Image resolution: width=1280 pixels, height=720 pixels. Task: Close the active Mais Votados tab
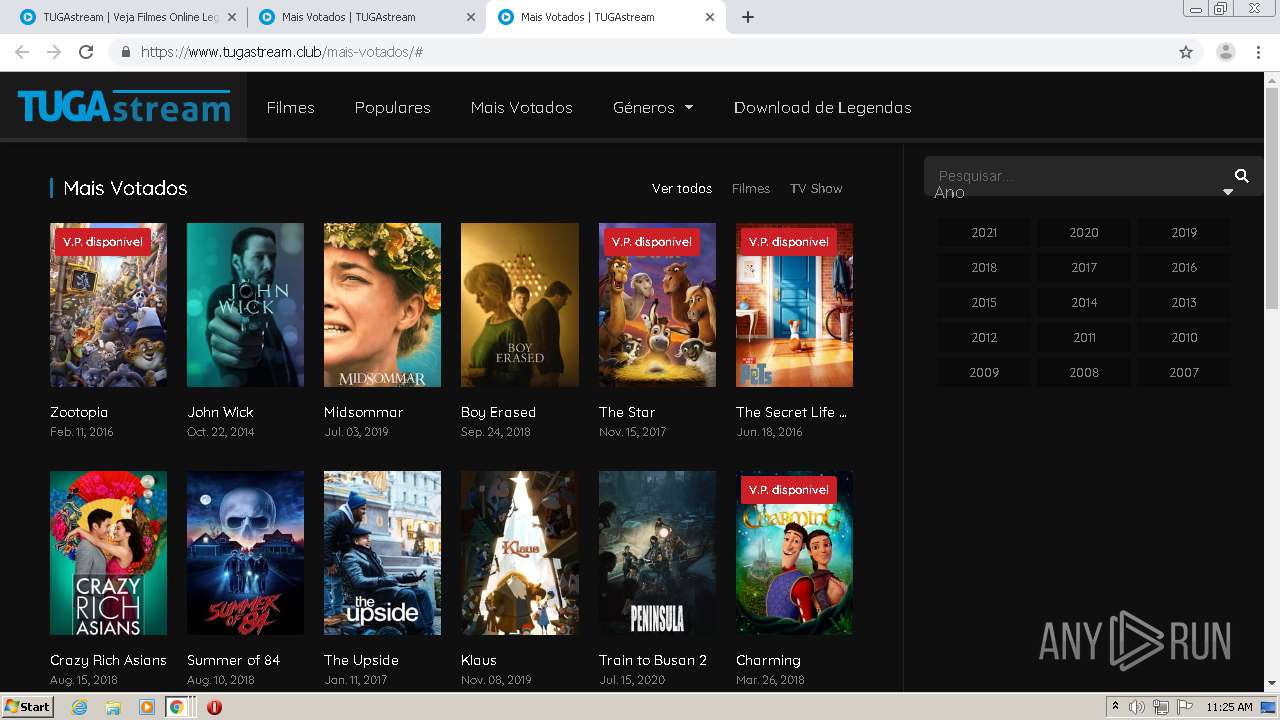click(x=710, y=17)
